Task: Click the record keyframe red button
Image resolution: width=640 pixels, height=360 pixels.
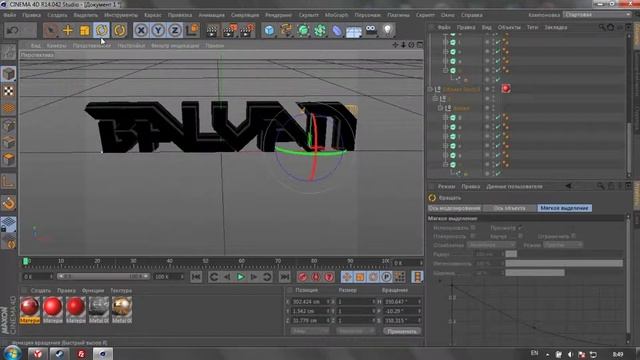Action: (x=302, y=277)
